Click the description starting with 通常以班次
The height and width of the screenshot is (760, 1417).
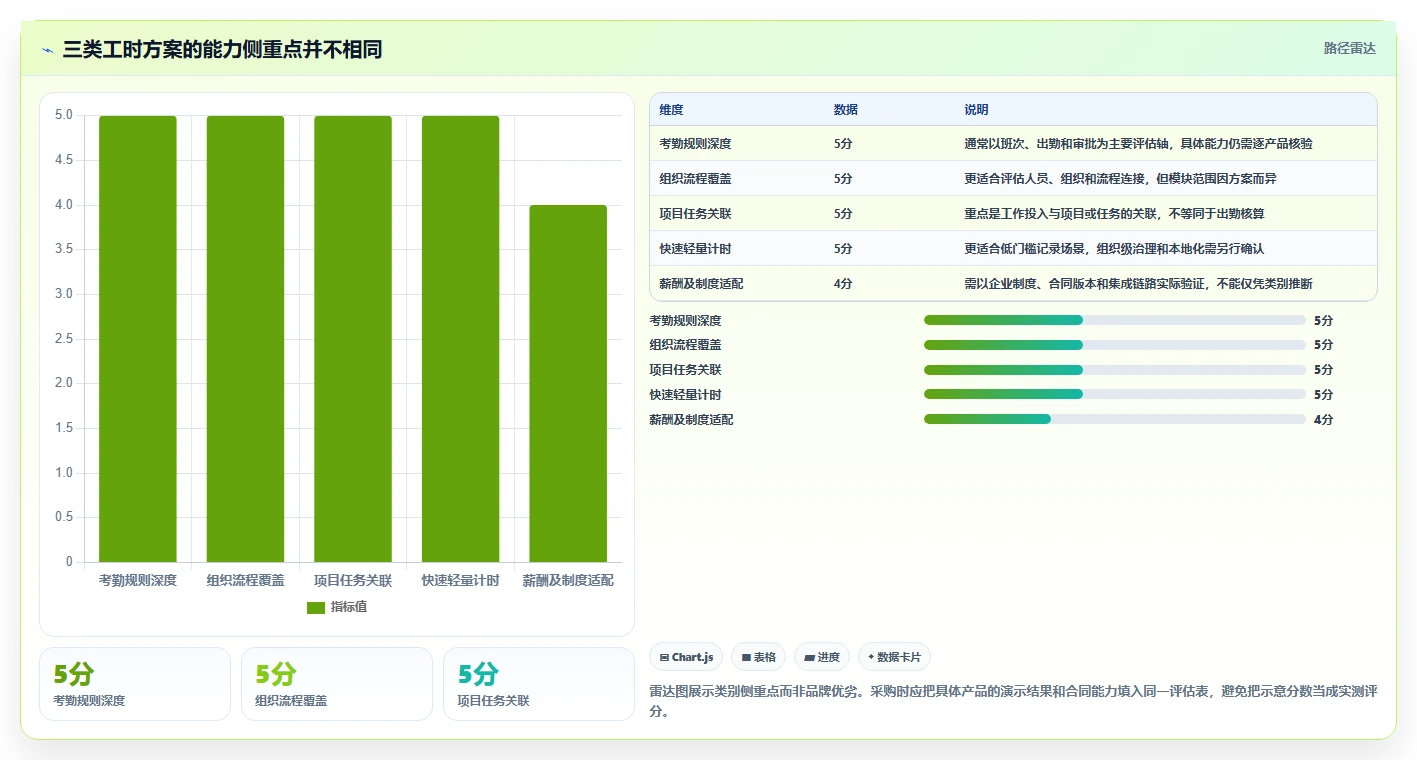click(x=1138, y=144)
